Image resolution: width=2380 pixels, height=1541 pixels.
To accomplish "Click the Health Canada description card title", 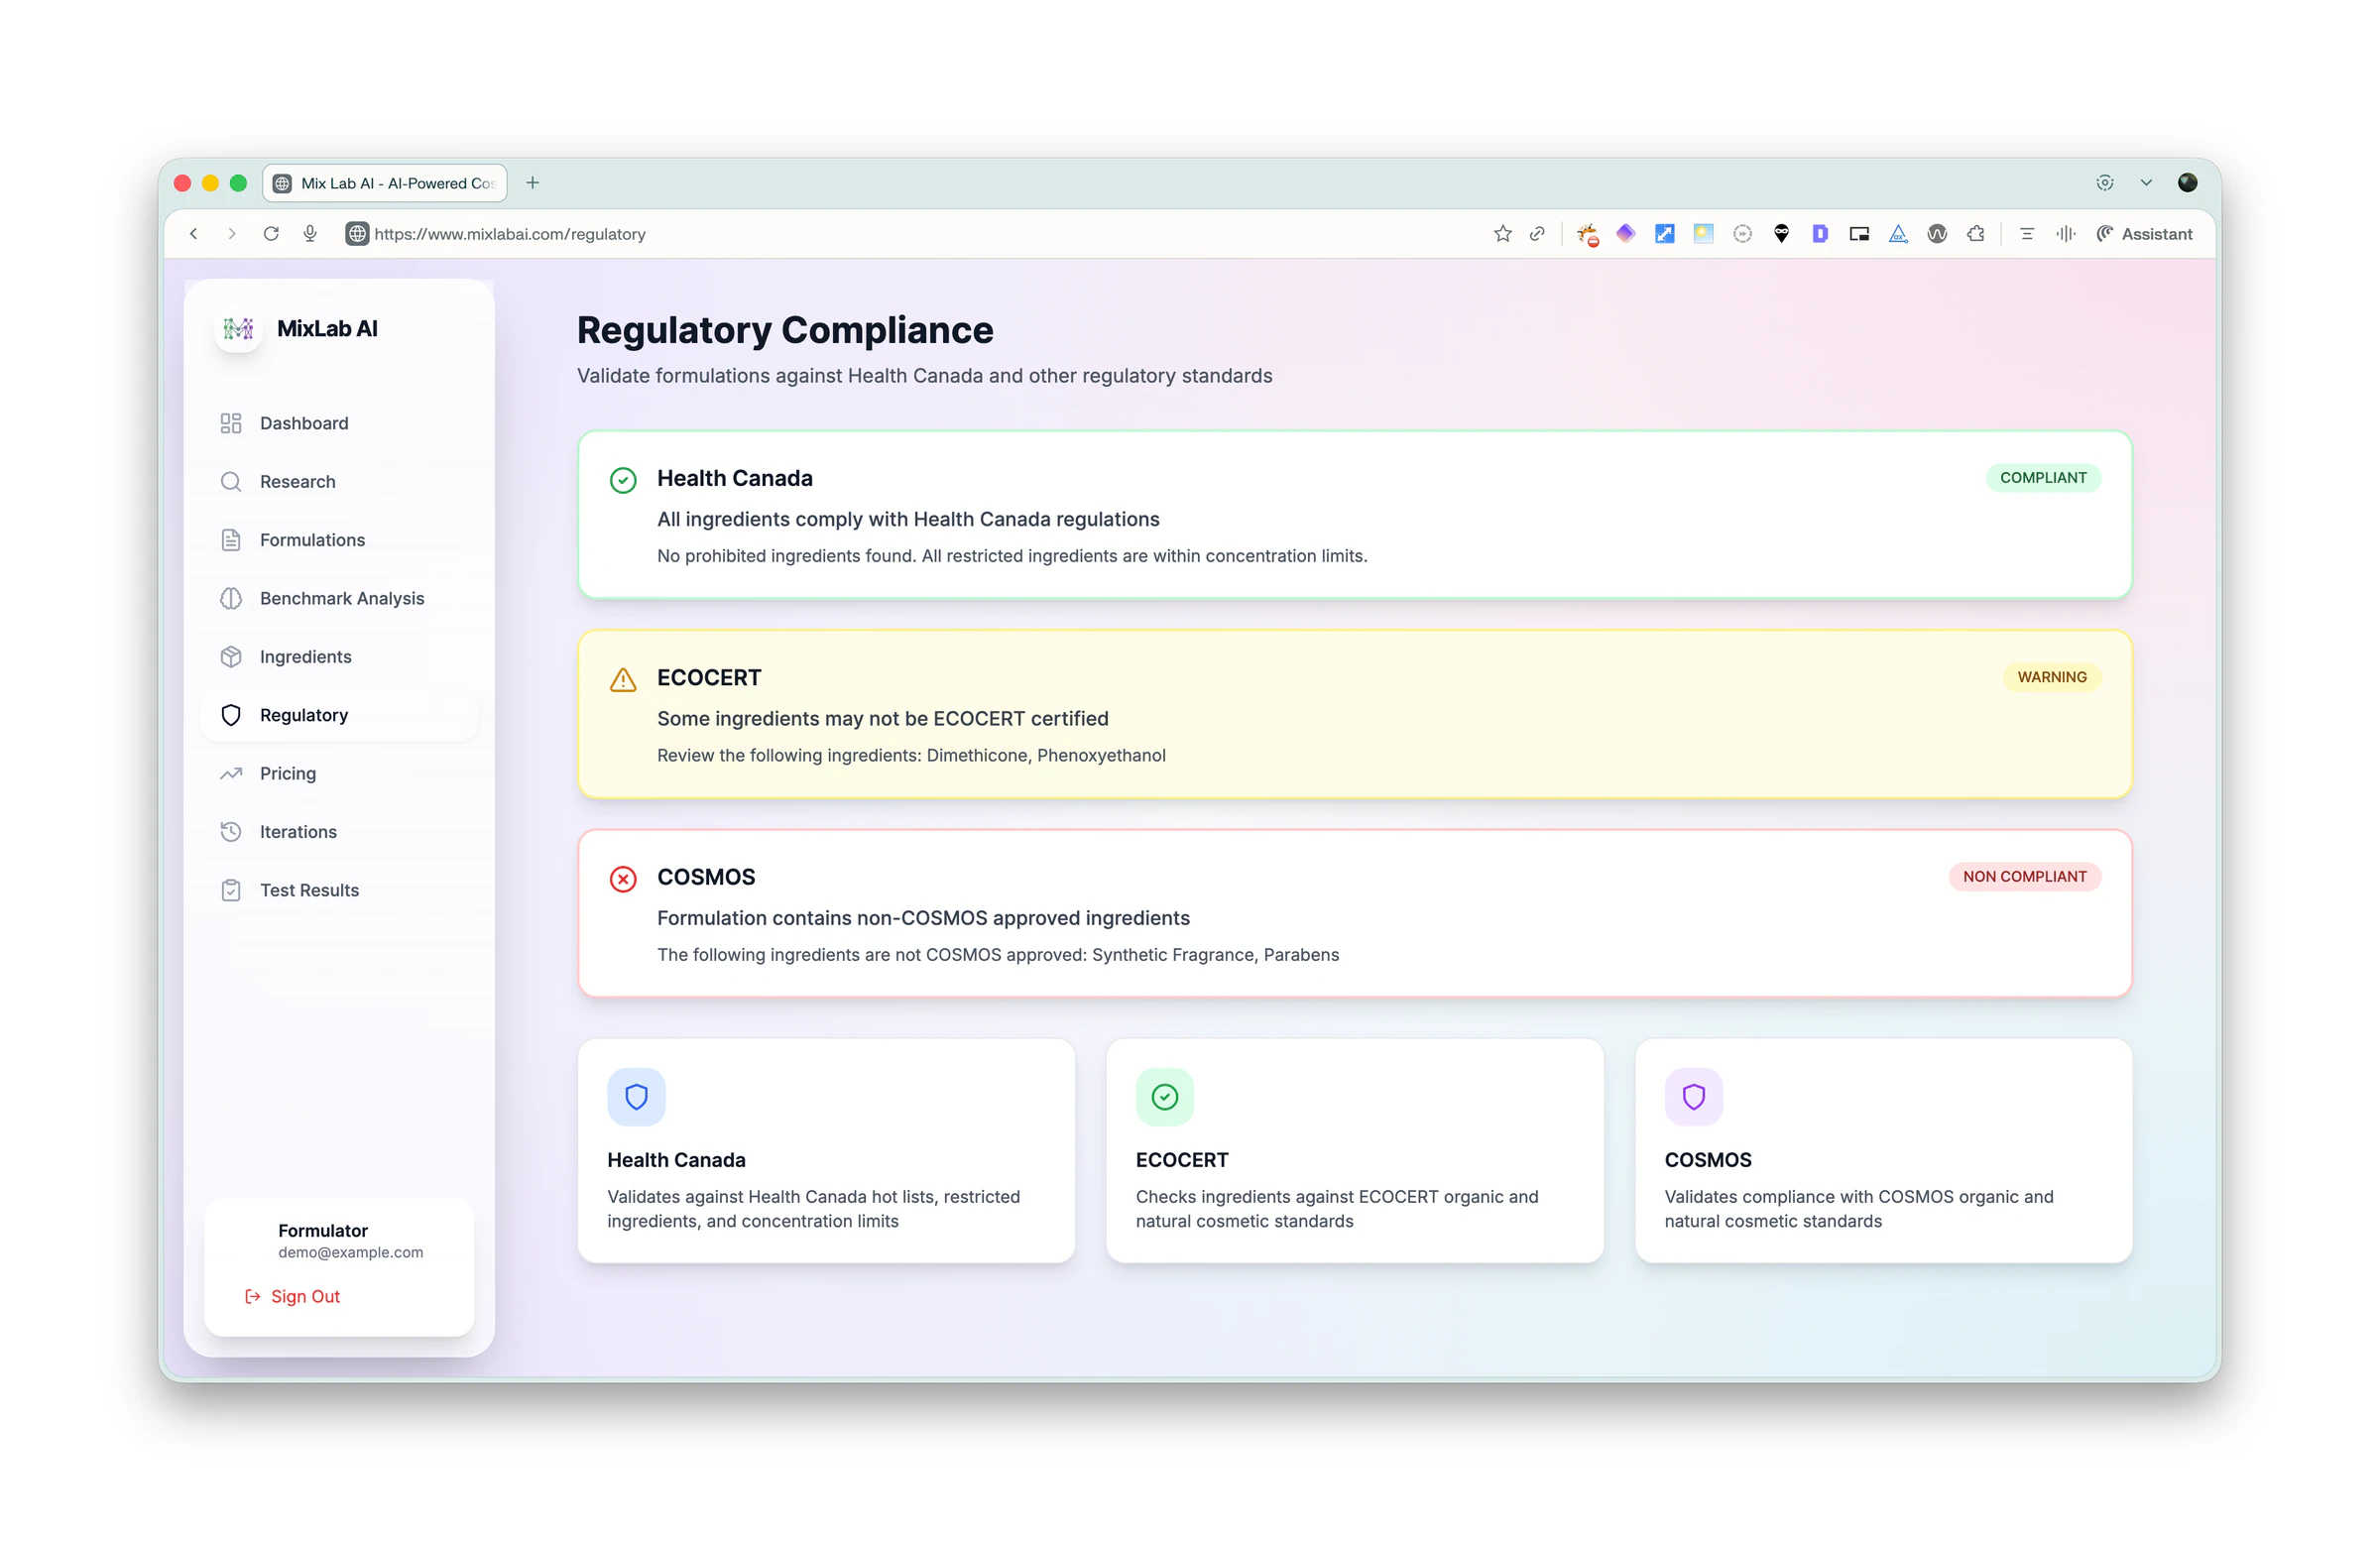I will [x=676, y=1160].
